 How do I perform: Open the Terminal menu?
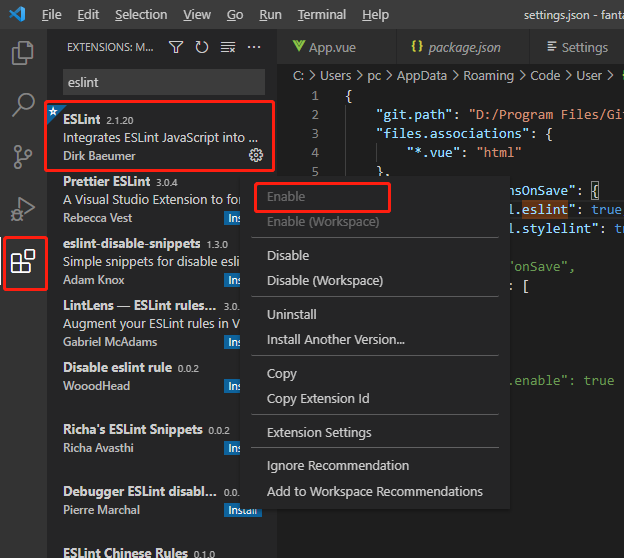[322, 15]
